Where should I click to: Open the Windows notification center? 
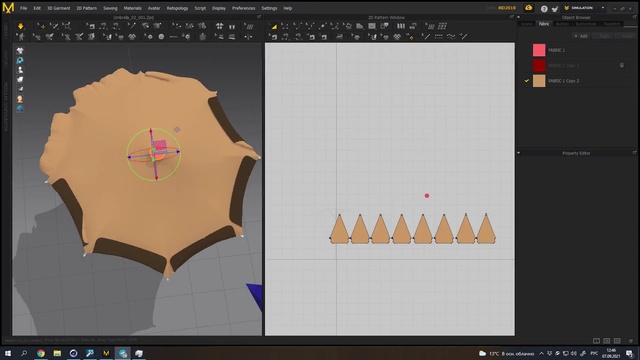coord(630,353)
